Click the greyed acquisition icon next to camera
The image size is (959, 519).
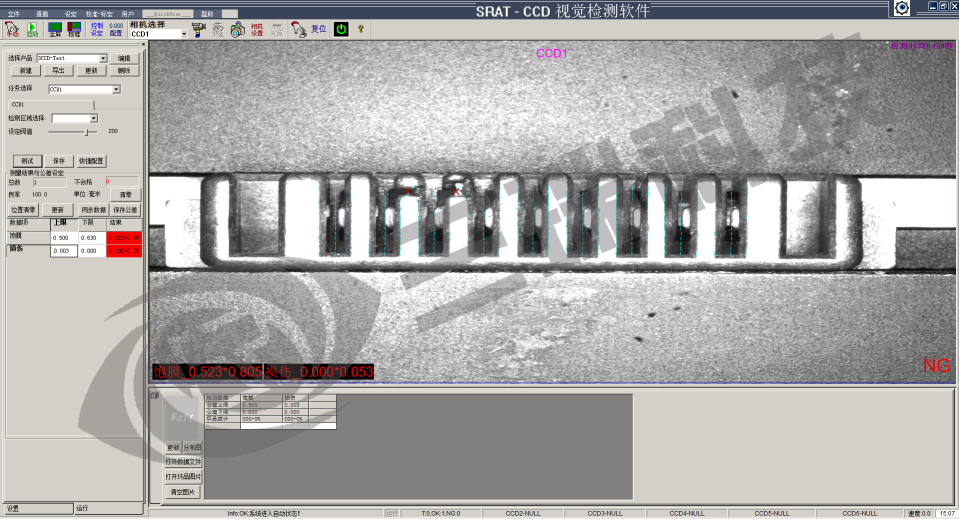tap(218, 29)
